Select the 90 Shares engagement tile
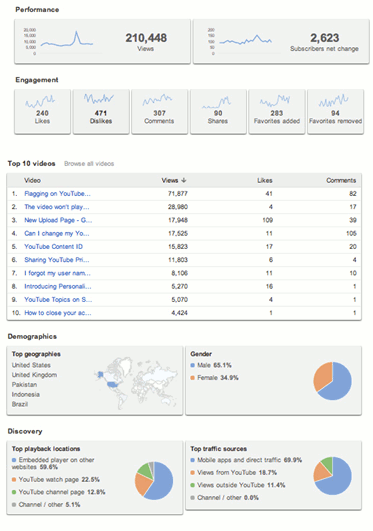 218,112
